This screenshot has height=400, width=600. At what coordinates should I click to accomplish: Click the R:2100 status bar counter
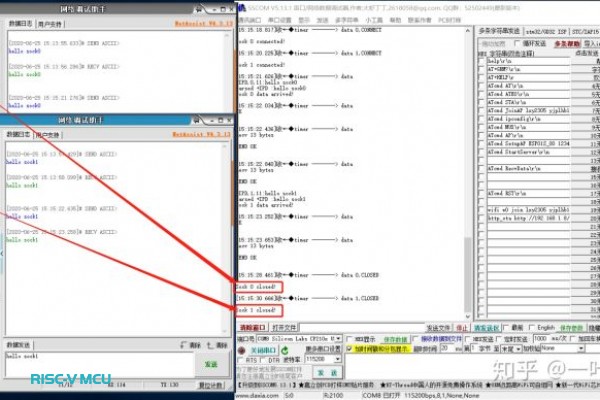333,395
